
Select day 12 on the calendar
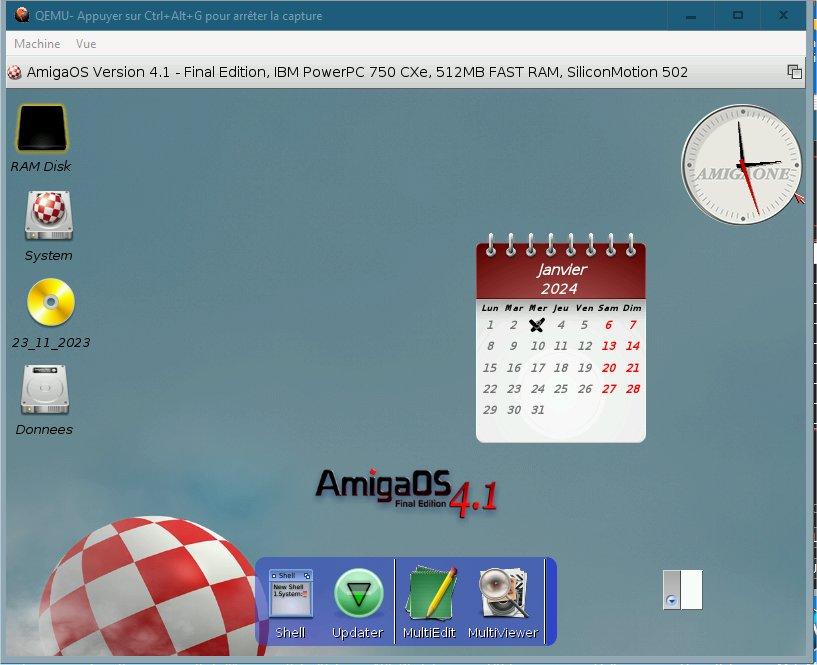tap(585, 346)
